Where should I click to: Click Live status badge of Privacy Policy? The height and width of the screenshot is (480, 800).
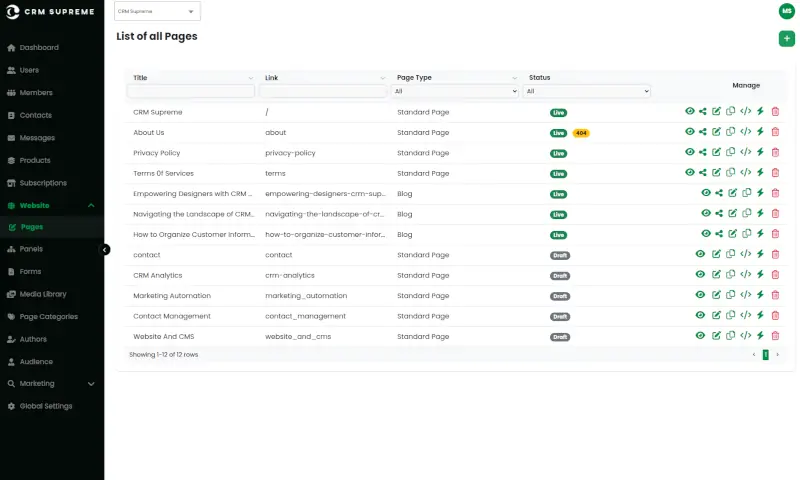click(x=558, y=154)
